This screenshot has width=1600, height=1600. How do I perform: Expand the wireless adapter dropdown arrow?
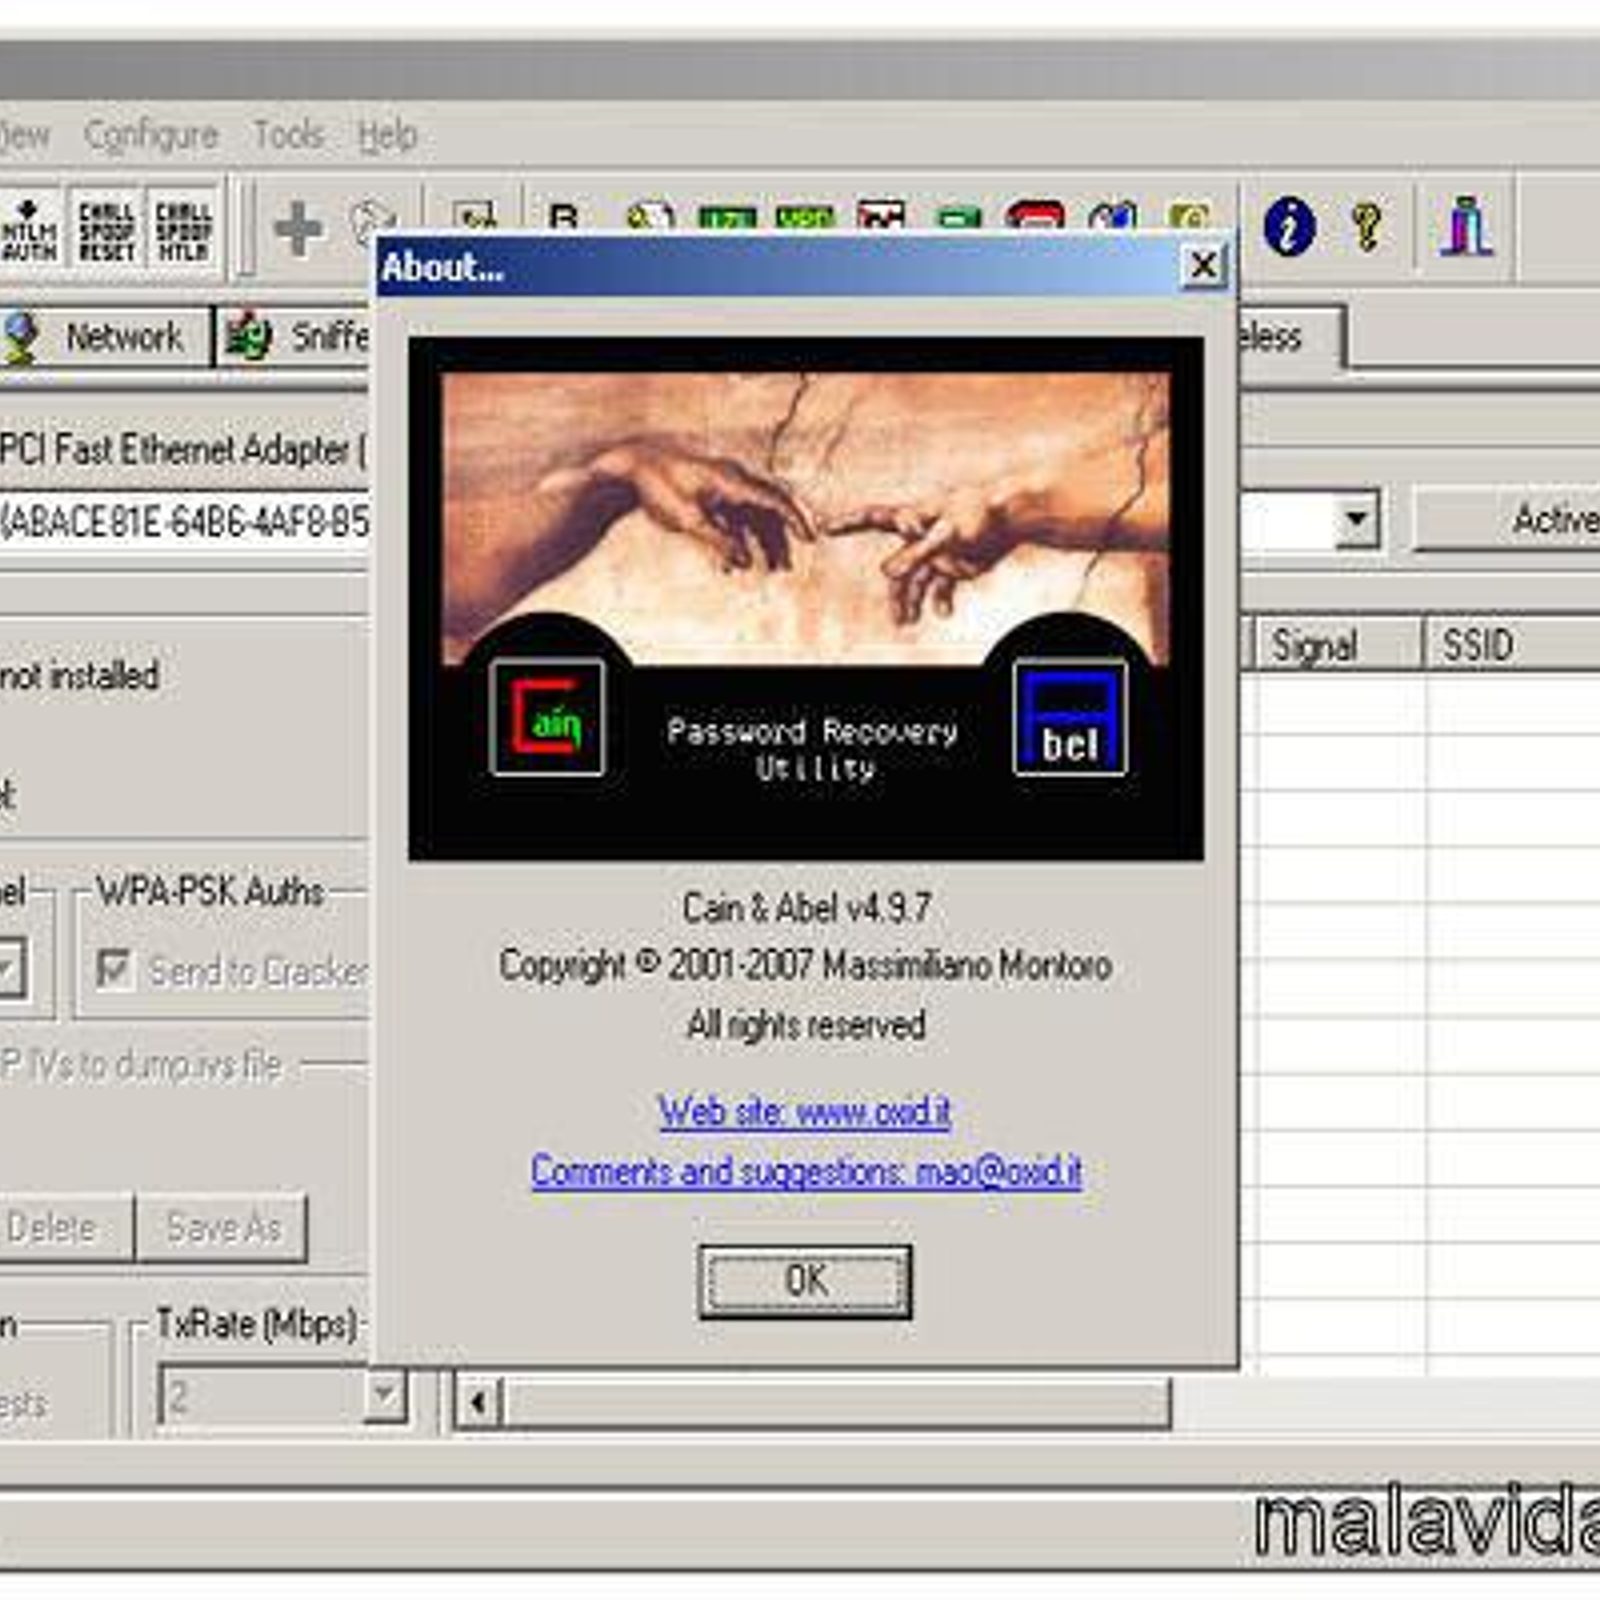tap(1357, 518)
